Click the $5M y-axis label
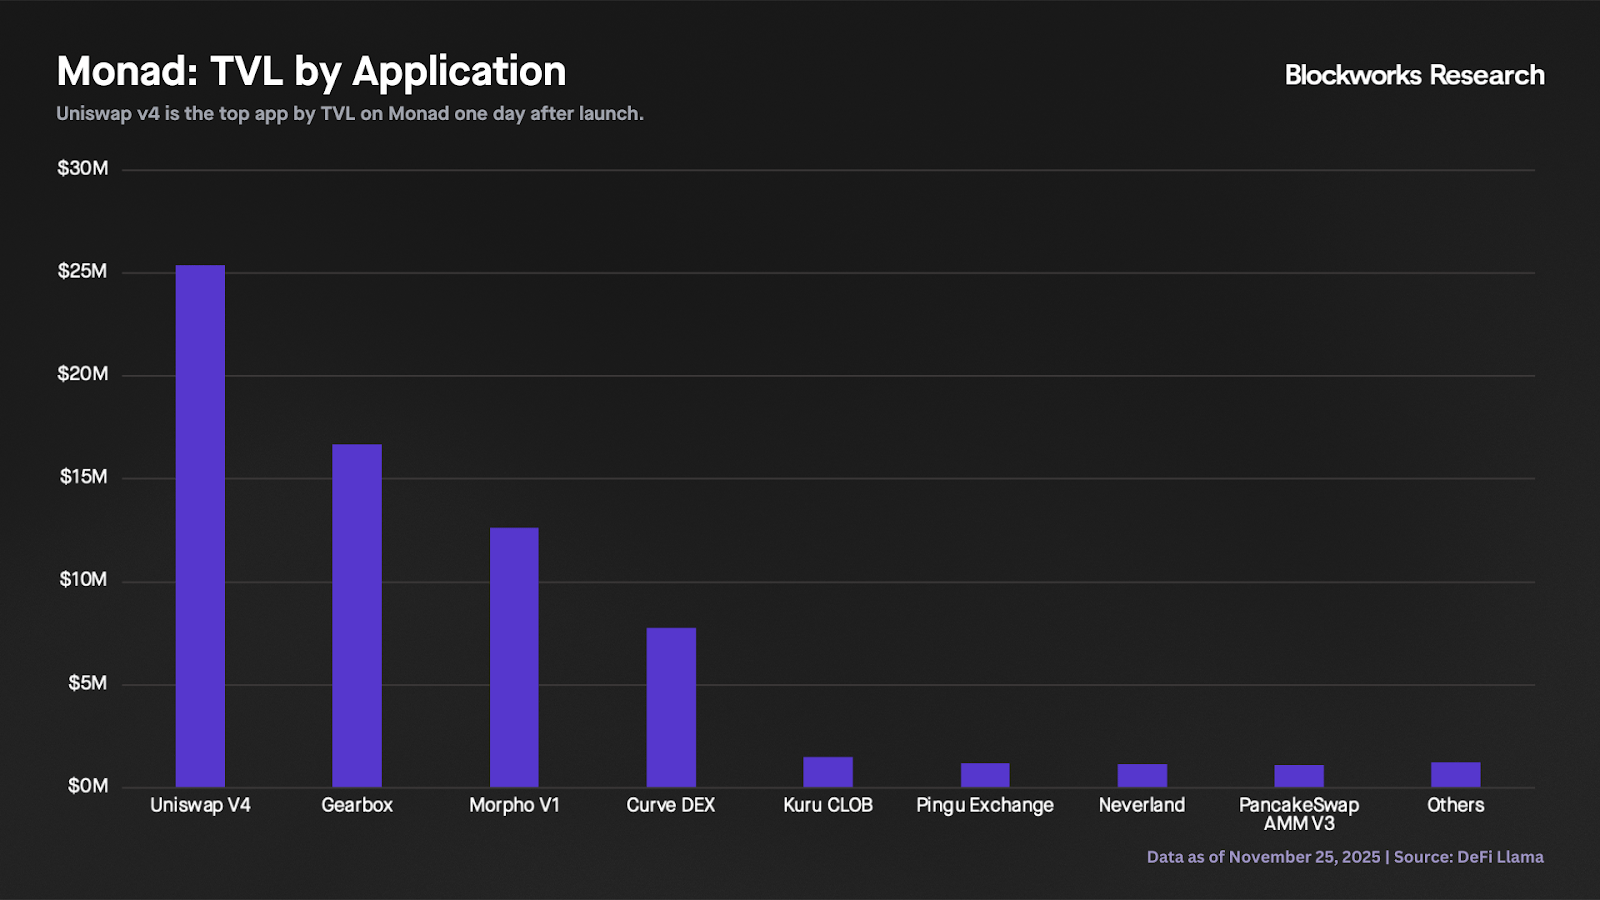The width and height of the screenshot is (1600, 900). point(87,683)
